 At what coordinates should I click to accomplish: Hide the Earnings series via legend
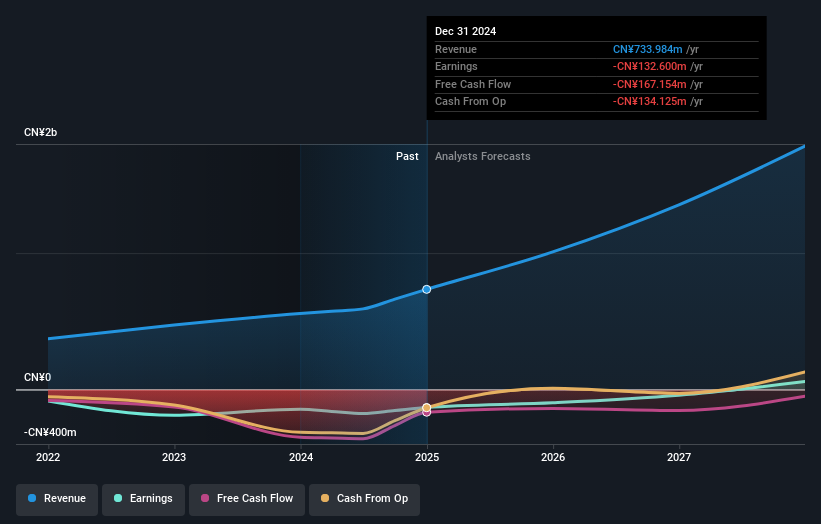click(143, 498)
